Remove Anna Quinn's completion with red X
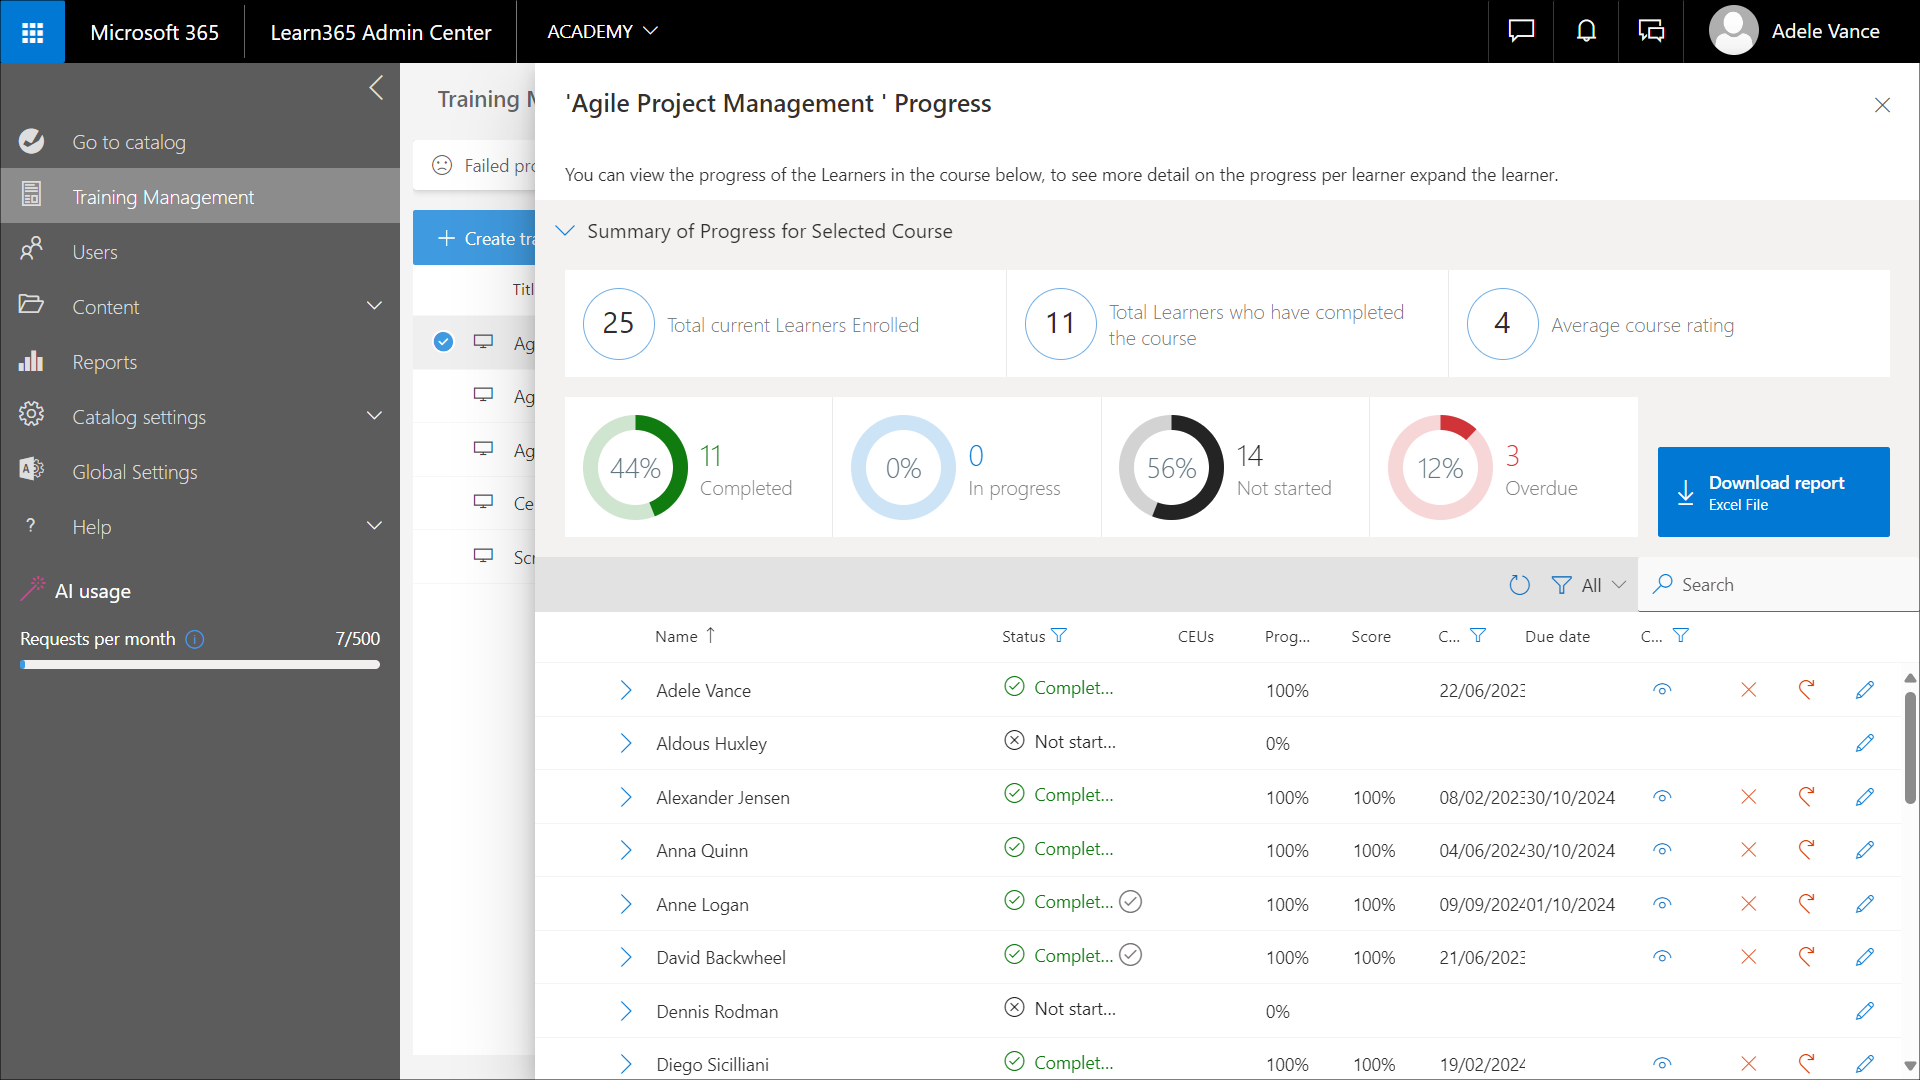The width and height of the screenshot is (1920, 1080). [1748, 850]
